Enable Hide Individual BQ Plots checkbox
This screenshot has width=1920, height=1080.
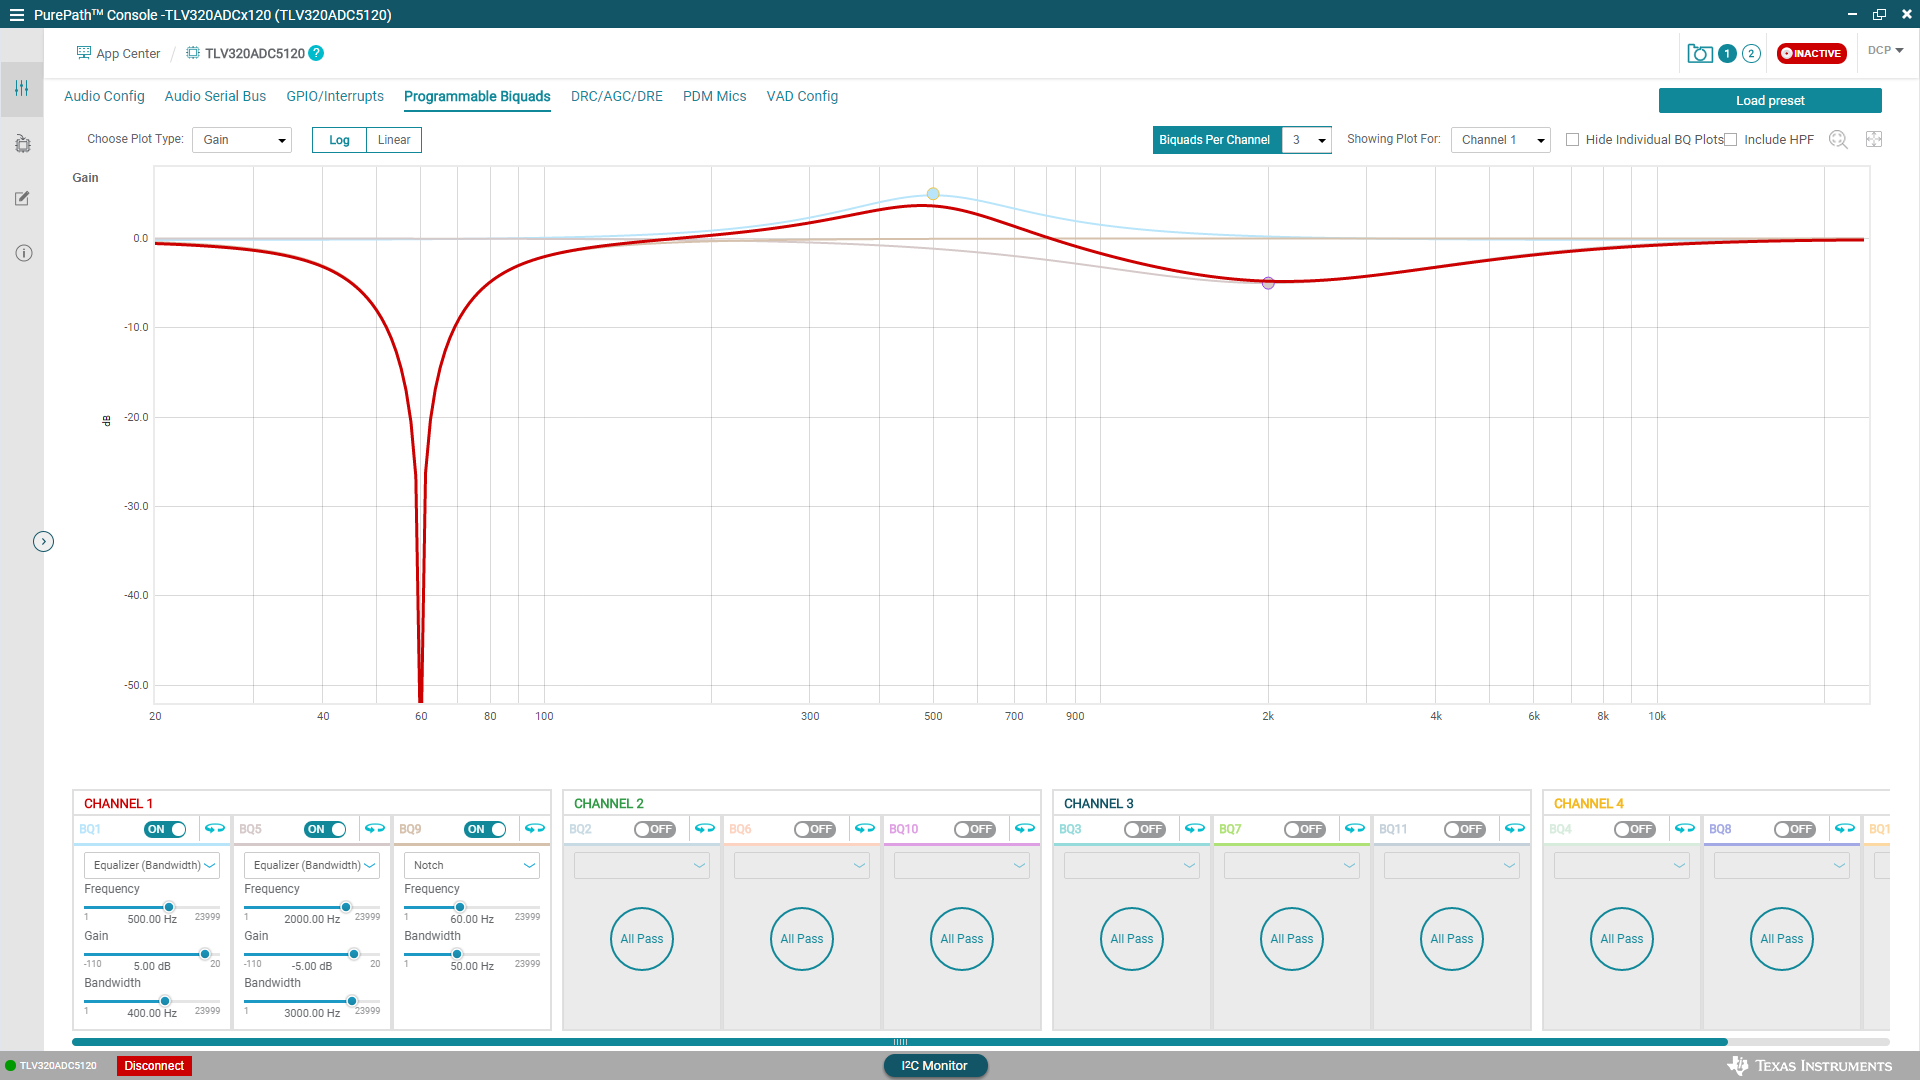pos(1572,140)
